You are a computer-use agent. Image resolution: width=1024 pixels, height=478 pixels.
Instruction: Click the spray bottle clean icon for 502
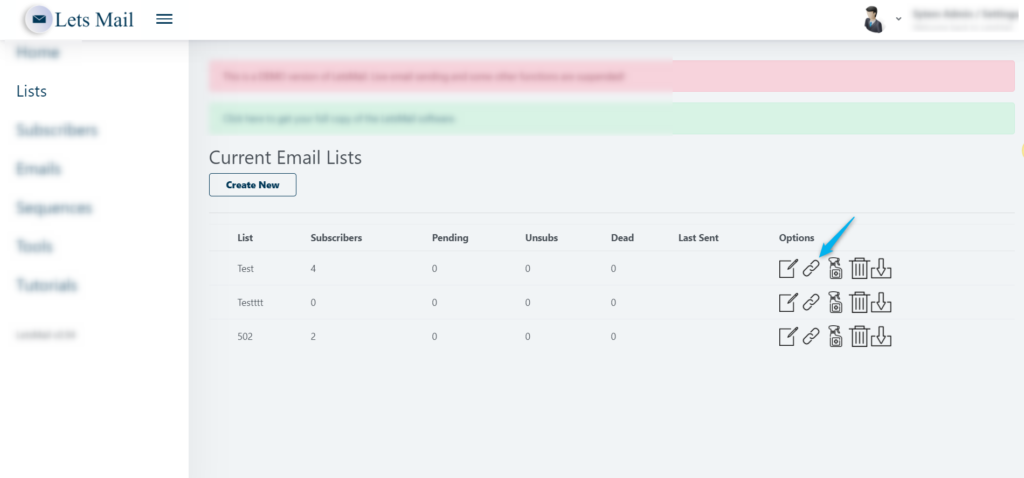click(x=835, y=336)
